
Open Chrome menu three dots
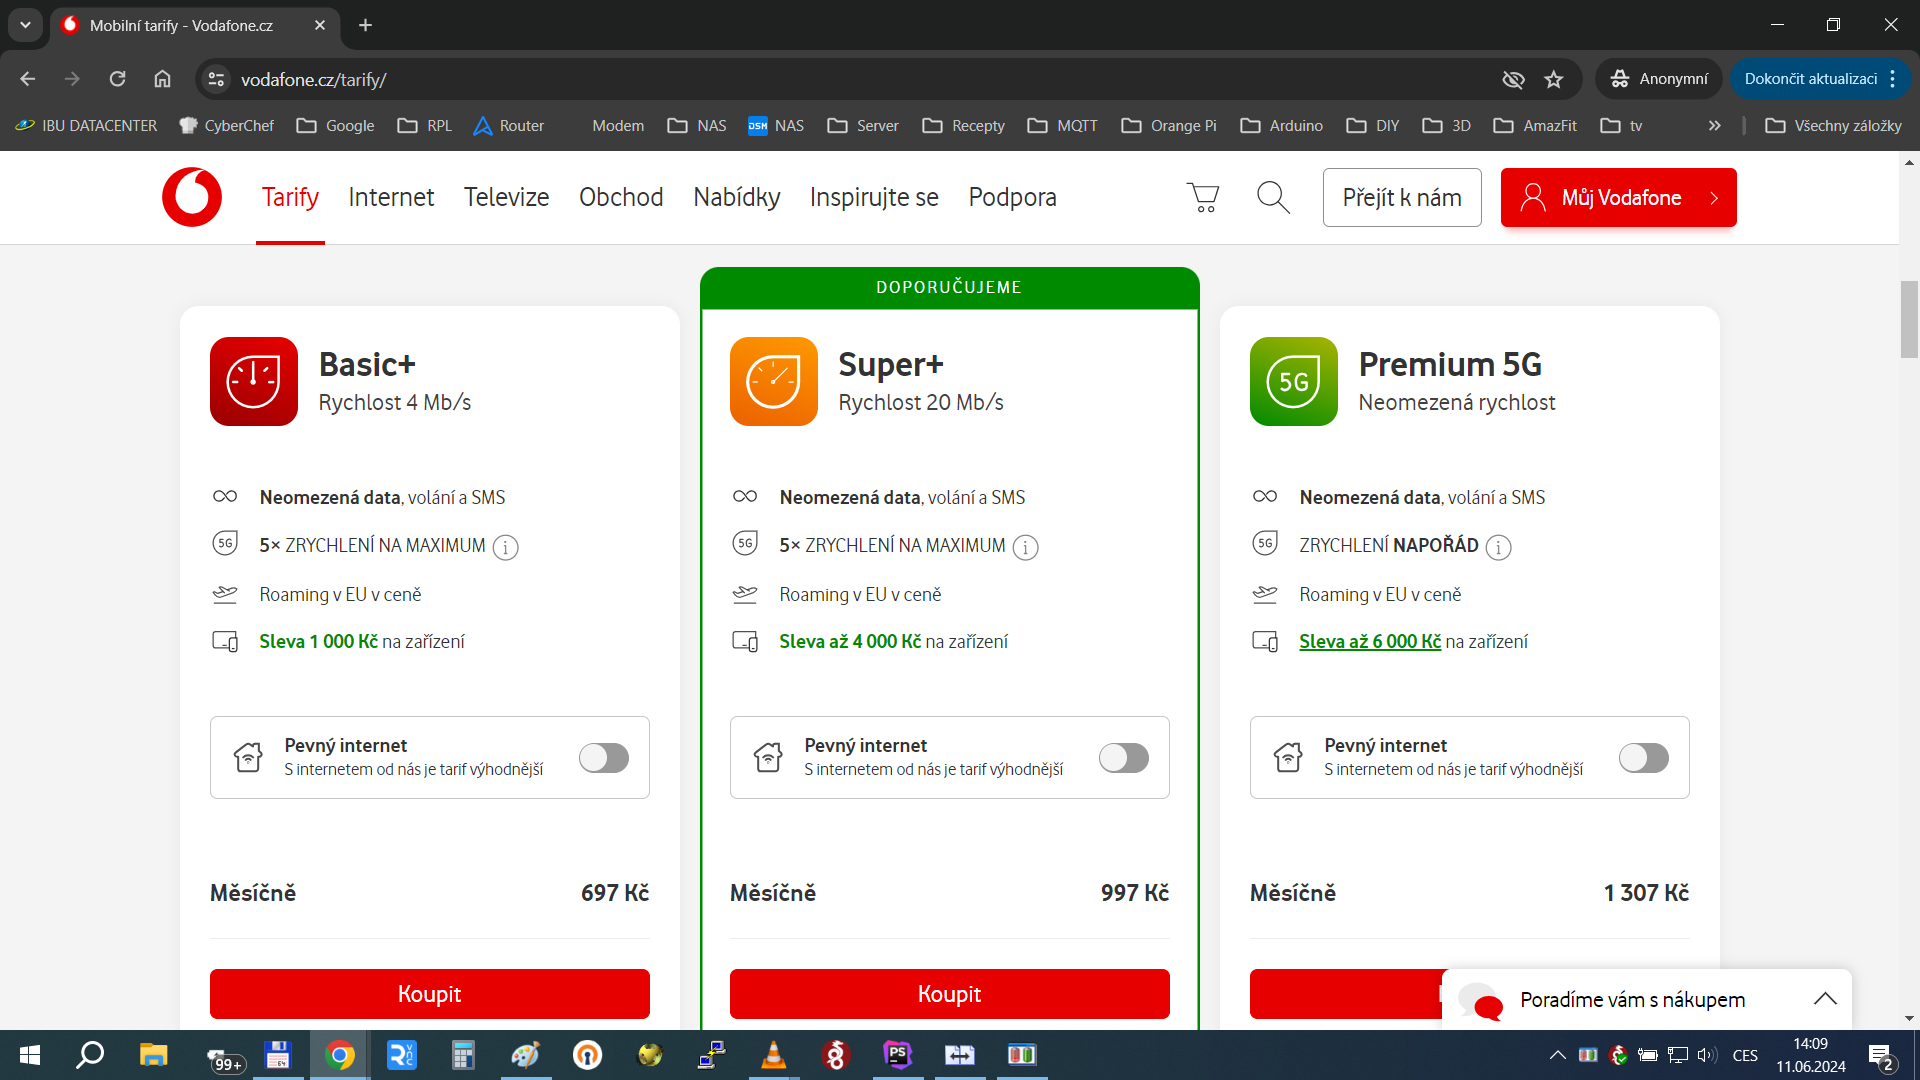(1893, 79)
